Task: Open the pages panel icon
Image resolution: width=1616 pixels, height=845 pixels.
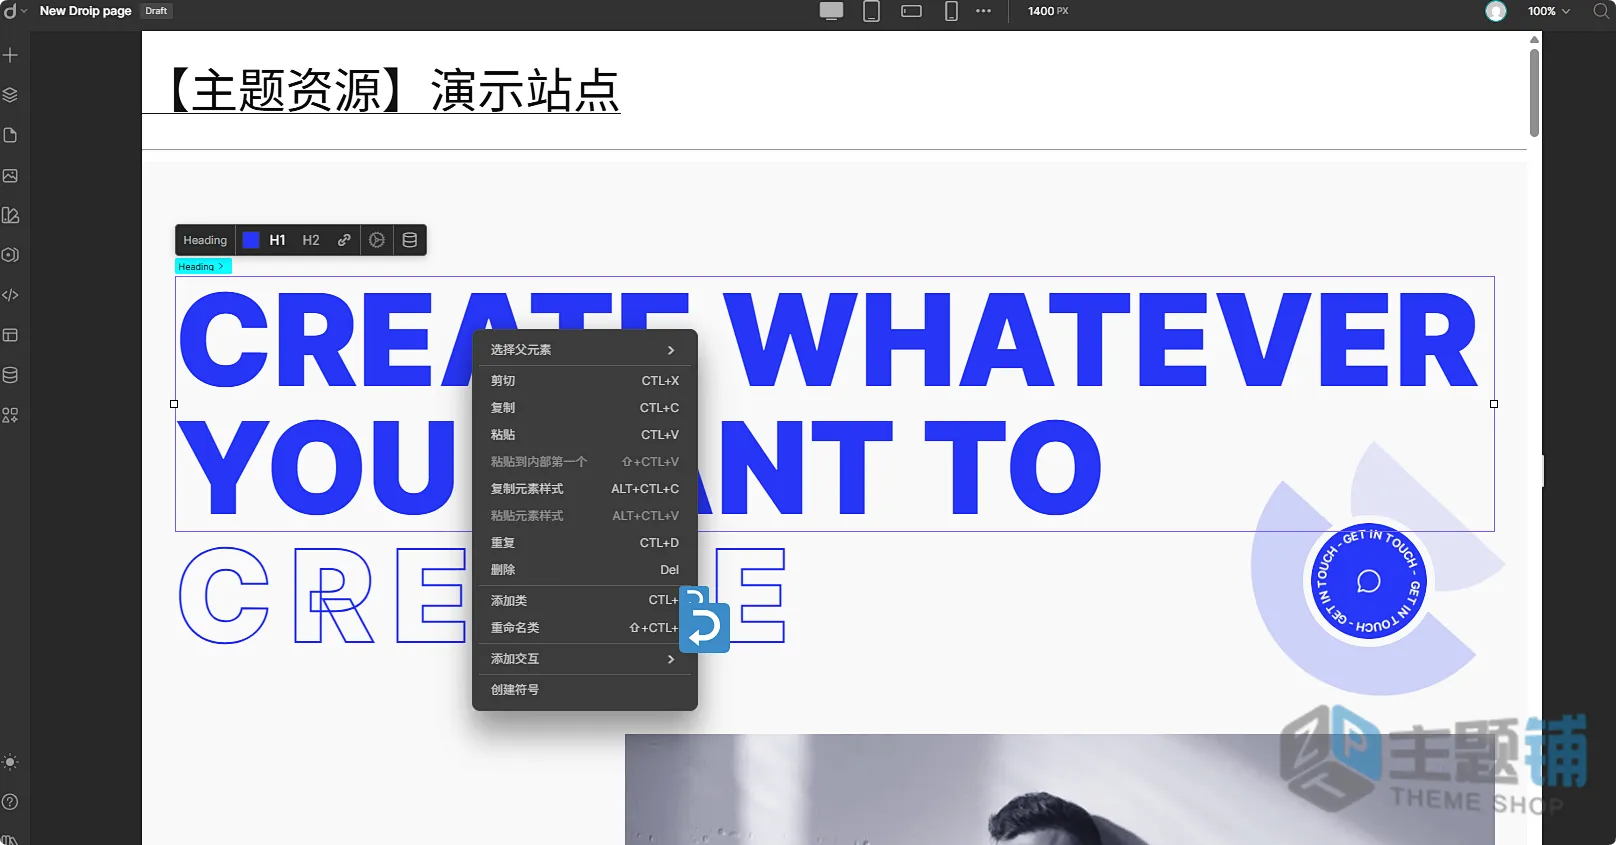Action: (x=11, y=135)
